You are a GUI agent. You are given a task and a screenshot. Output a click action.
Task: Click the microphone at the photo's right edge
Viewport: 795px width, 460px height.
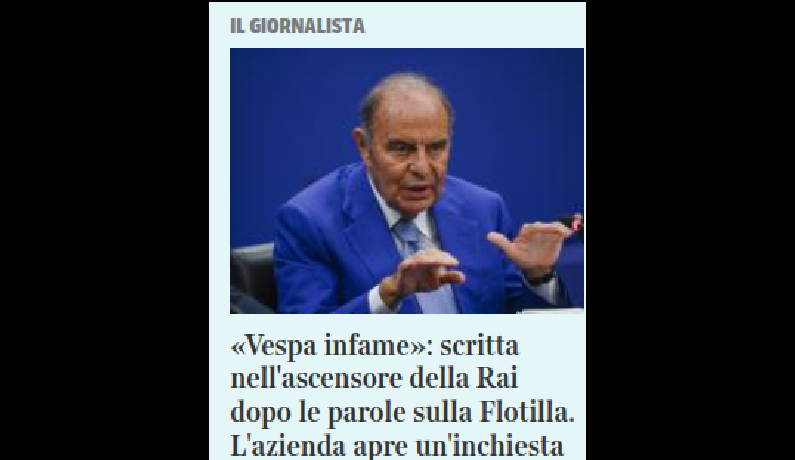tap(573, 223)
